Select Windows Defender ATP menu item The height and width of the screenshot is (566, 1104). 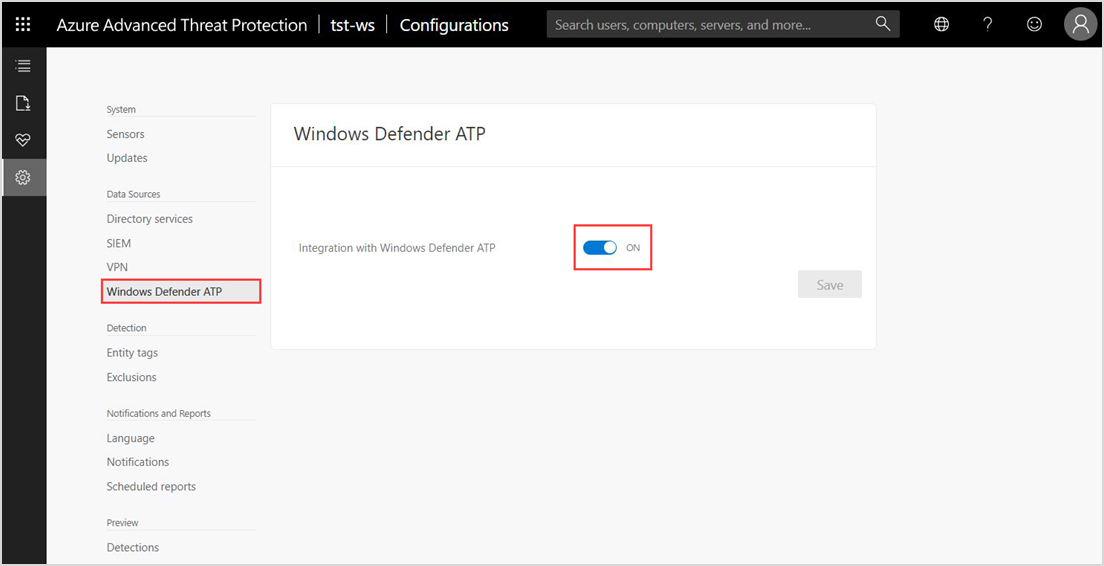[x=182, y=291]
